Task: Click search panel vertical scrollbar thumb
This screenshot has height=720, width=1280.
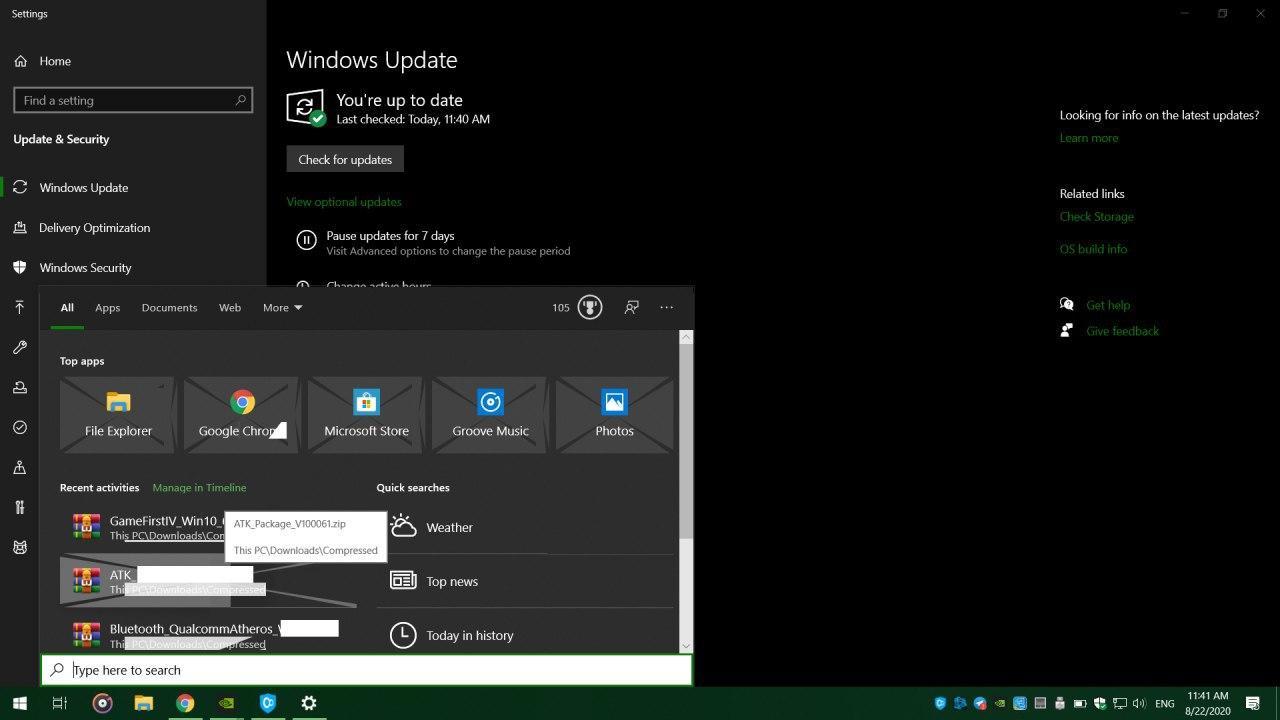Action: 686,441
